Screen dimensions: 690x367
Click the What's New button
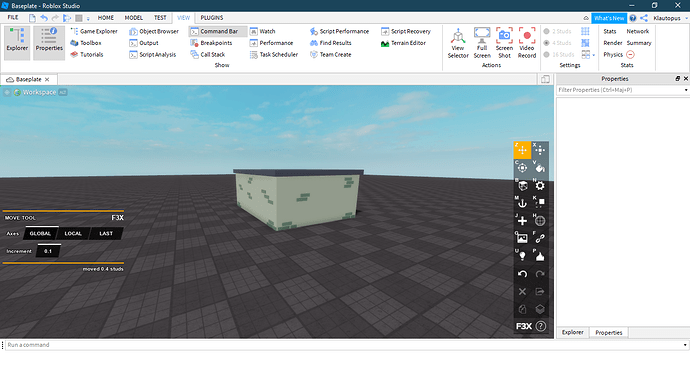click(x=609, y=18)
